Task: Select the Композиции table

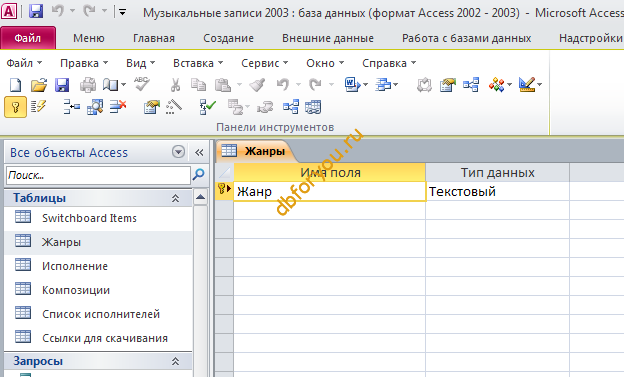Action: coord(98,290)
